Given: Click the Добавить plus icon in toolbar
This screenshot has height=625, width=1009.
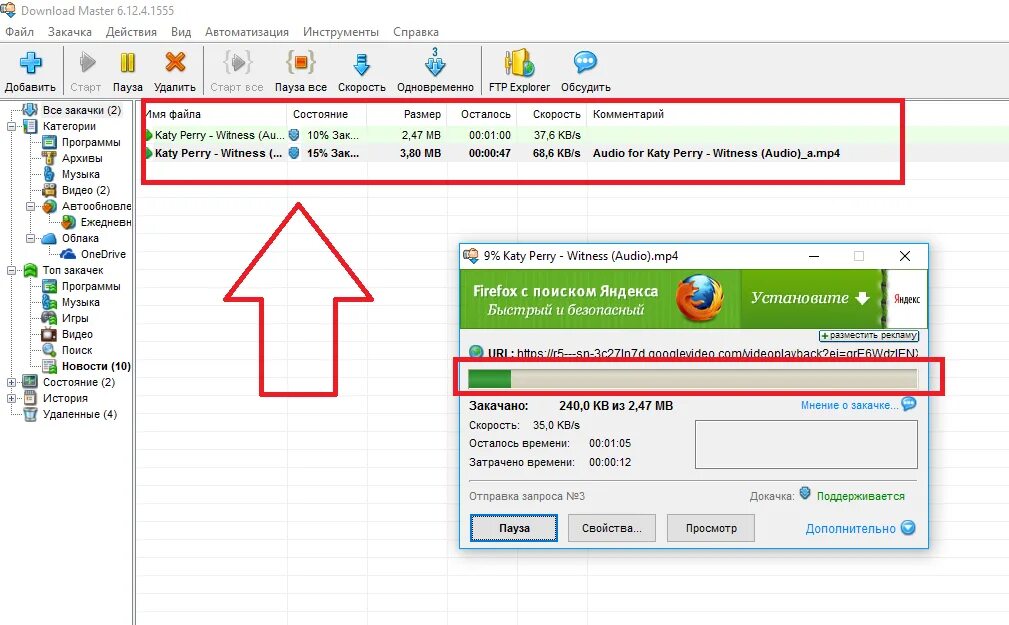Looking at the screenshot, I should [x=30, y=63].
